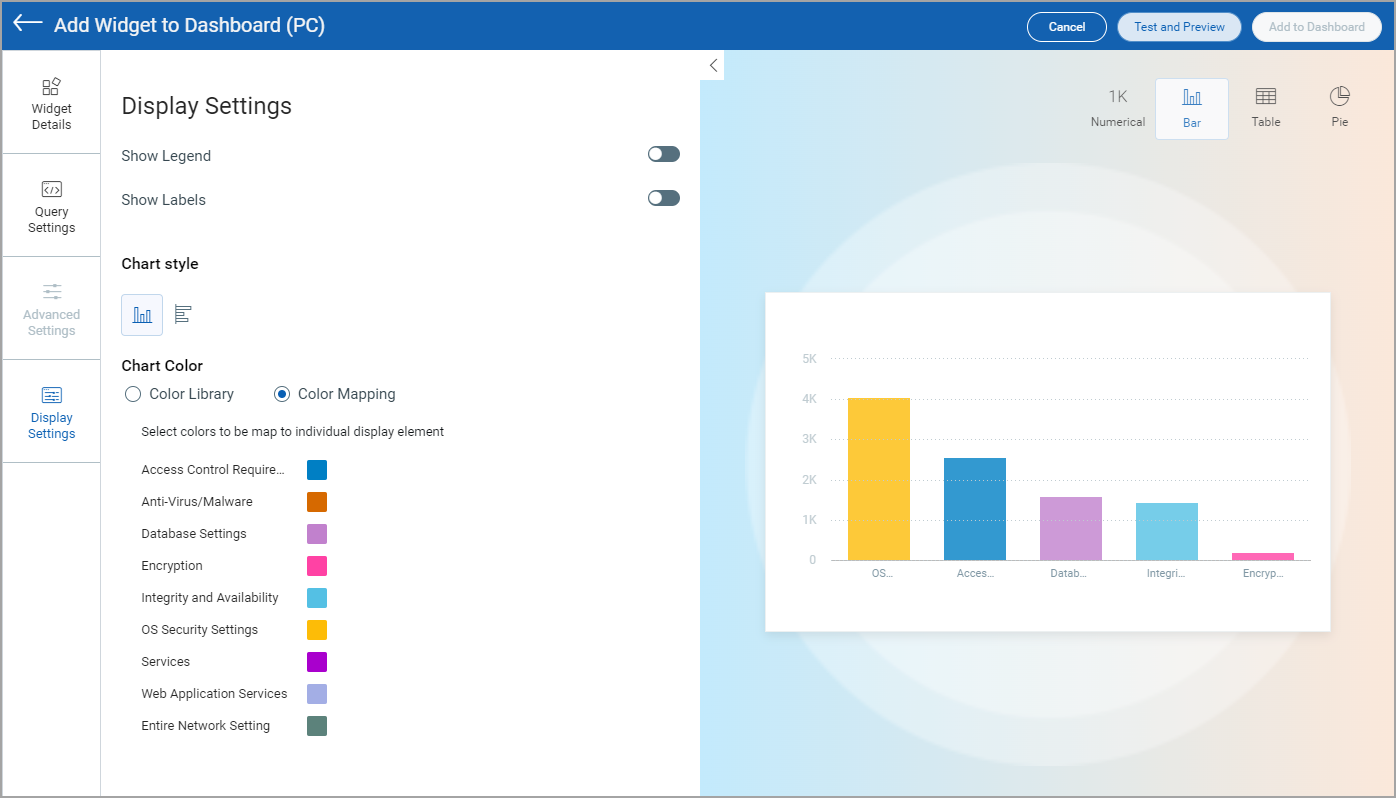This screenshot has height=798, width=1396.
Task: Turn on the Show Labels switch
Action: [x=664, y=198]
